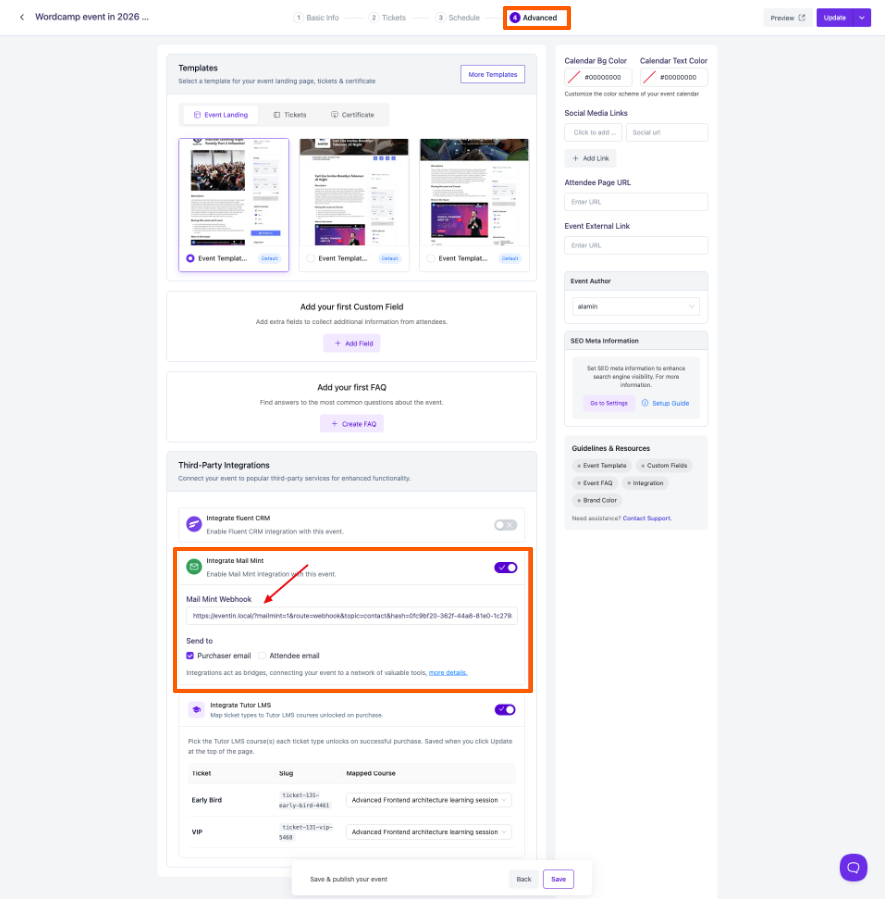
Task: Open Integration guideline tag
Action: click(645, 483)
